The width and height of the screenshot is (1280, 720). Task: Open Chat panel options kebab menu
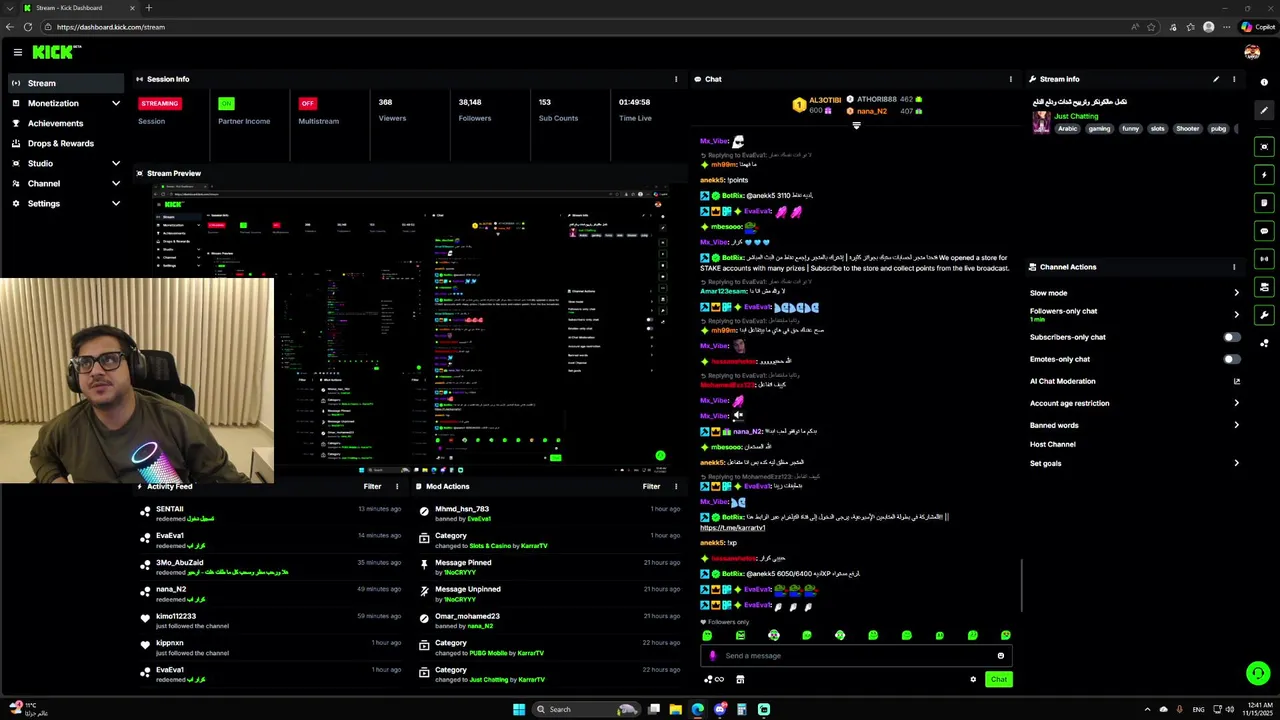[x=1011, y=79]
